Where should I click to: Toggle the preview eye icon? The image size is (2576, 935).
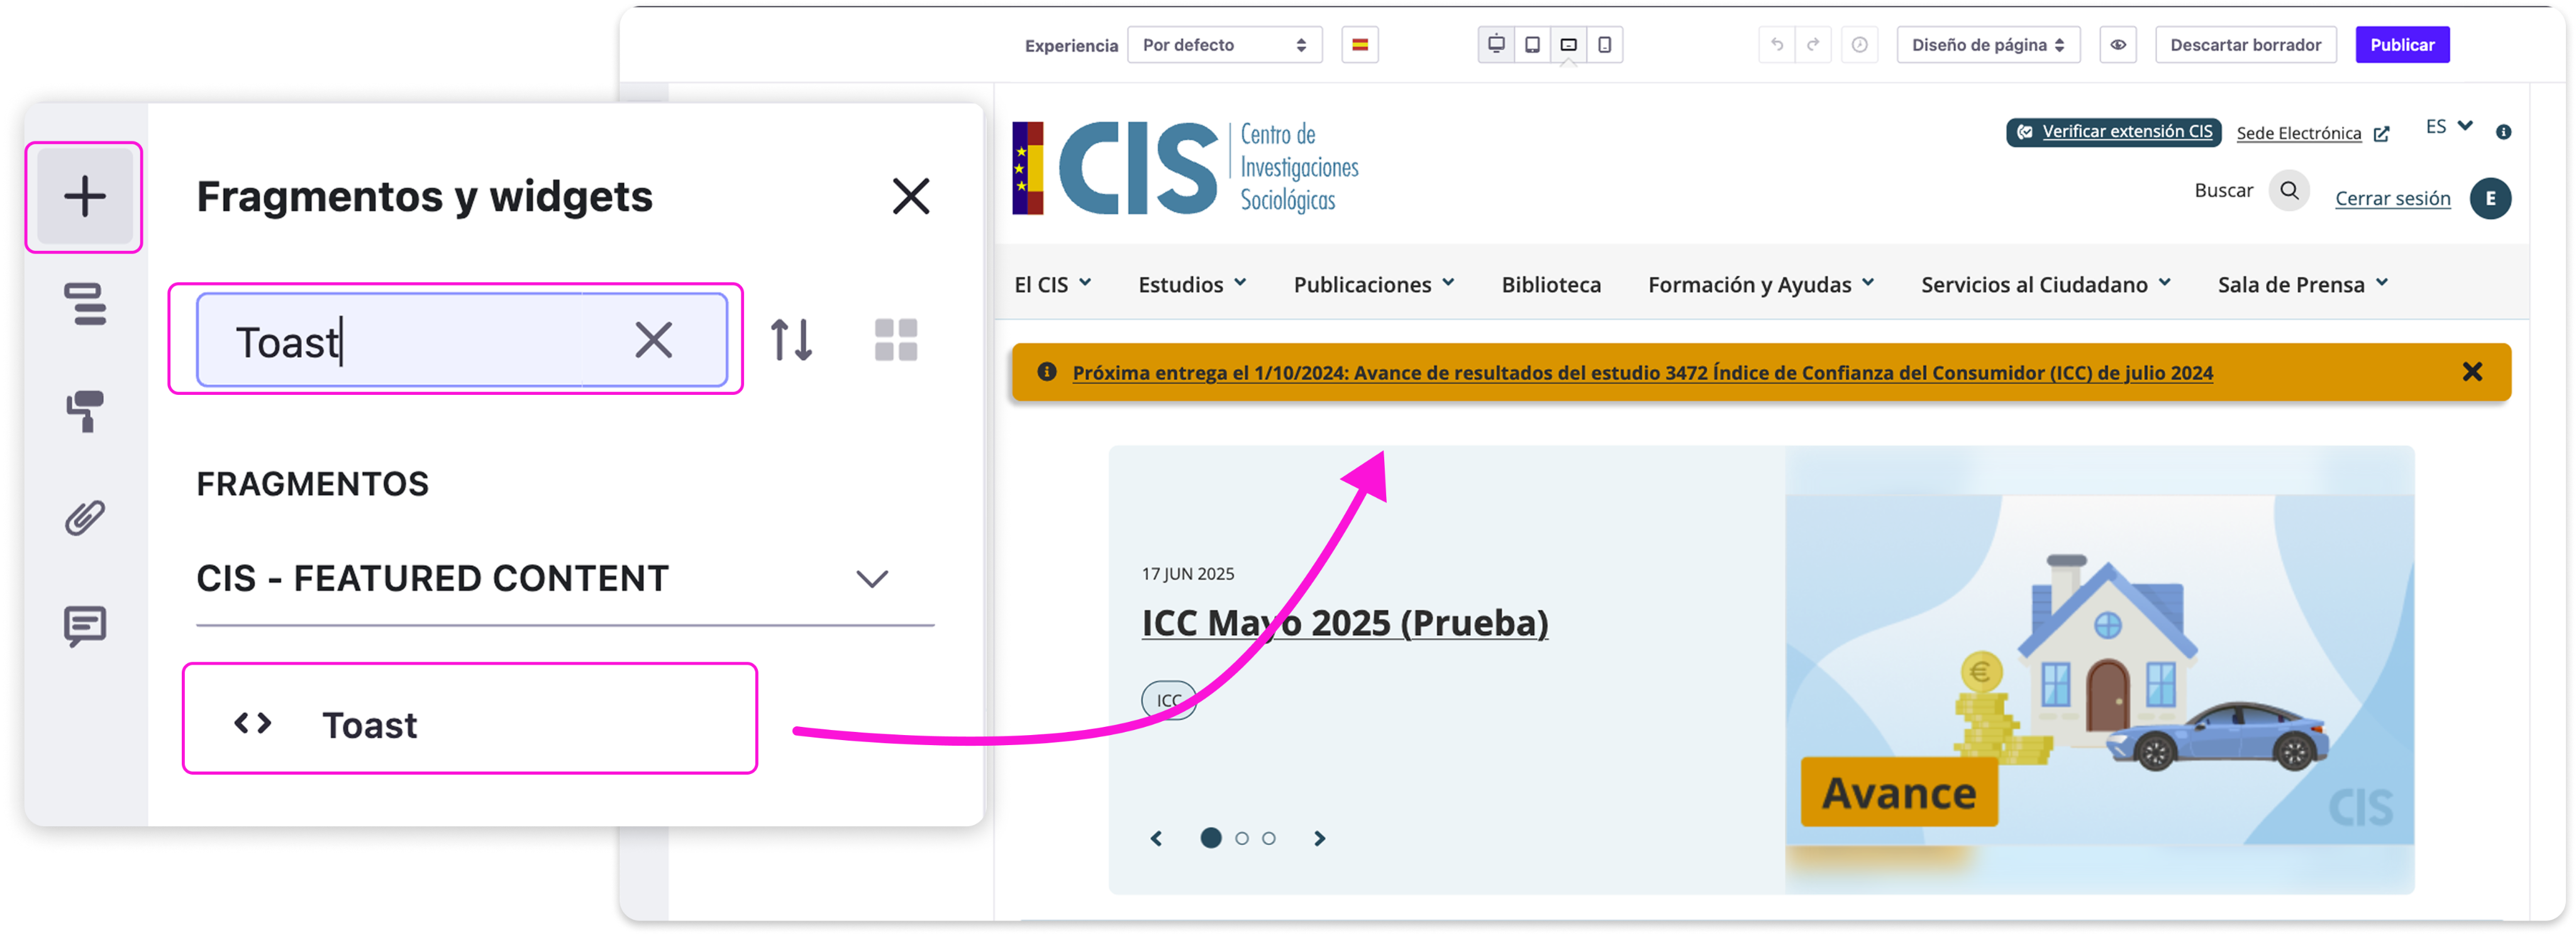pyautogui.click(x=2117, y=45)
